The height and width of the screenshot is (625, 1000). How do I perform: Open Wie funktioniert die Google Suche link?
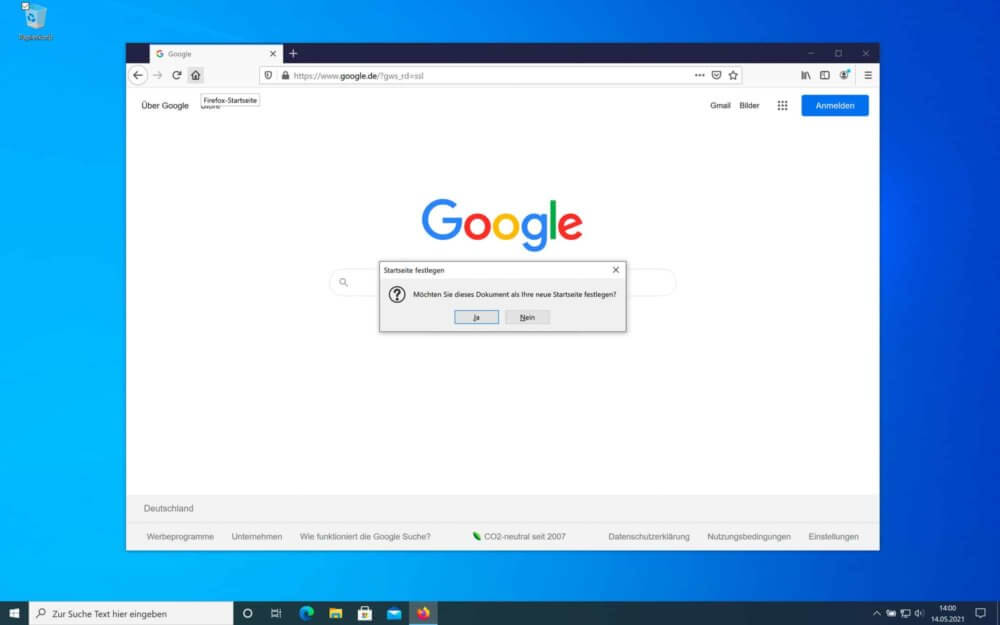[x=365, y=536]
